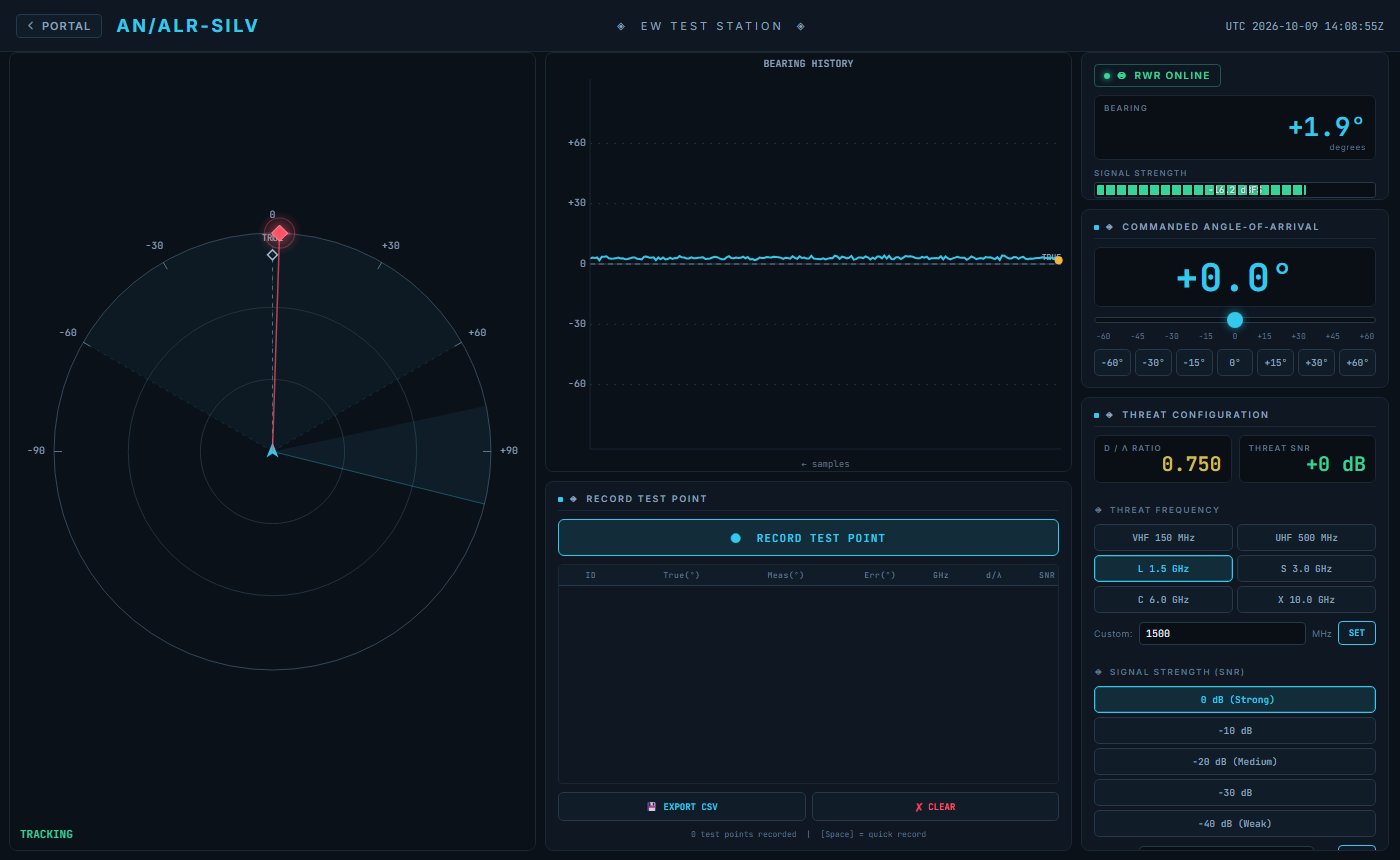Click the Err(°) column header

tap(880, 575)
